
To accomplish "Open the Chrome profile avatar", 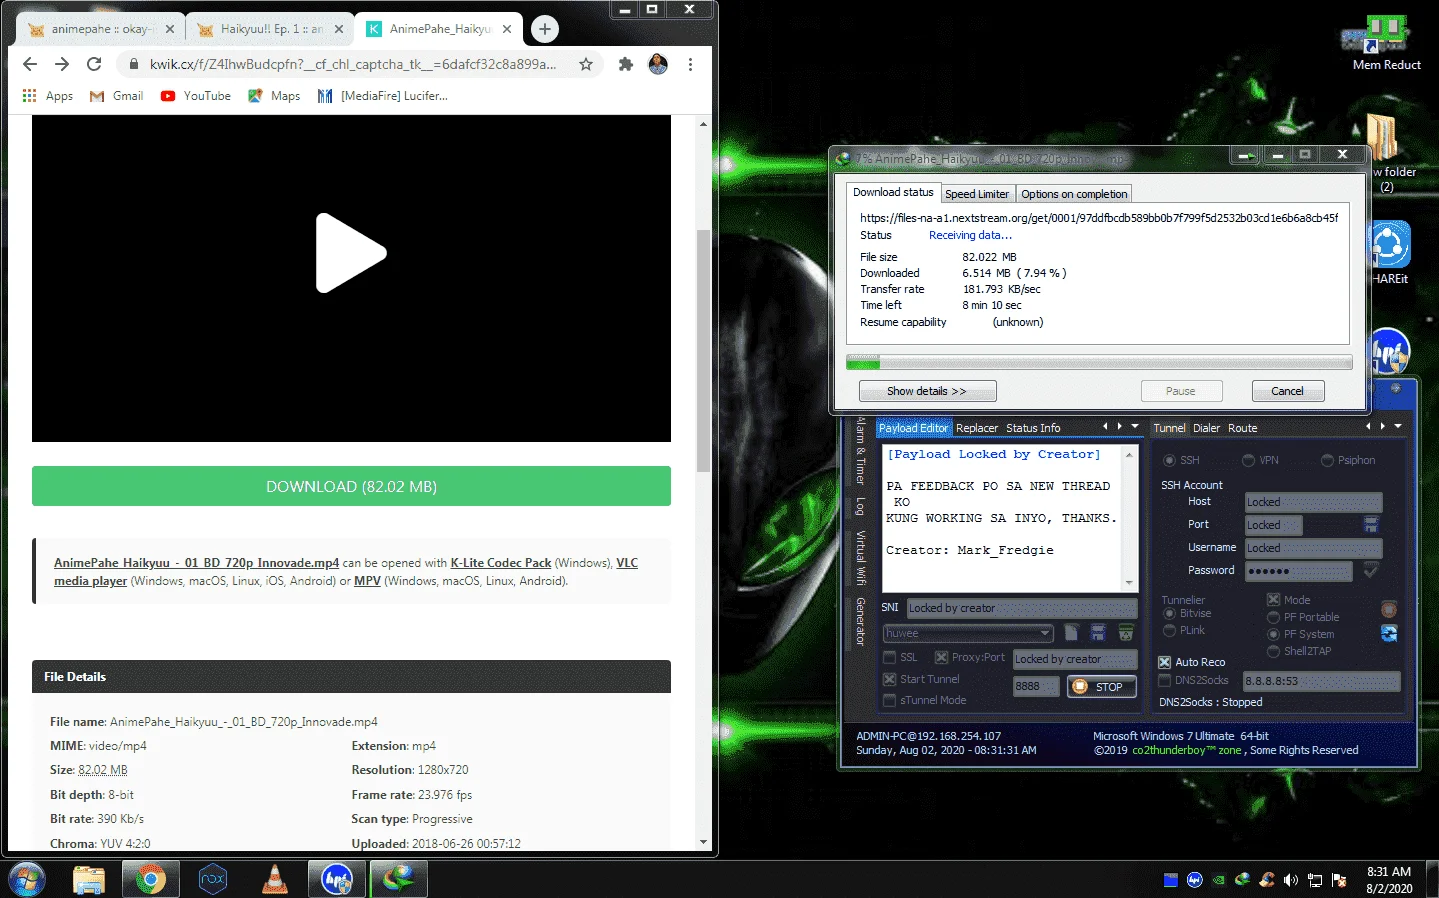I will click(658, 64).
